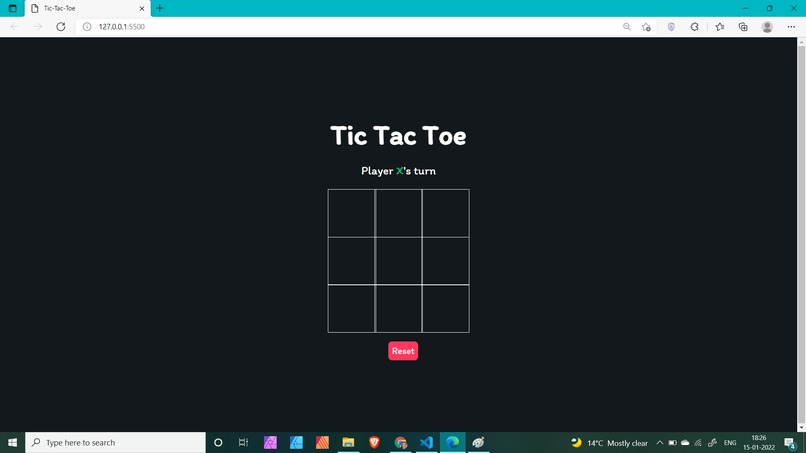Open the purple Affinity Photo taskbar icon
Image resolution: width=806 pixels, height=453 pixels.
(x=270, y=442)
